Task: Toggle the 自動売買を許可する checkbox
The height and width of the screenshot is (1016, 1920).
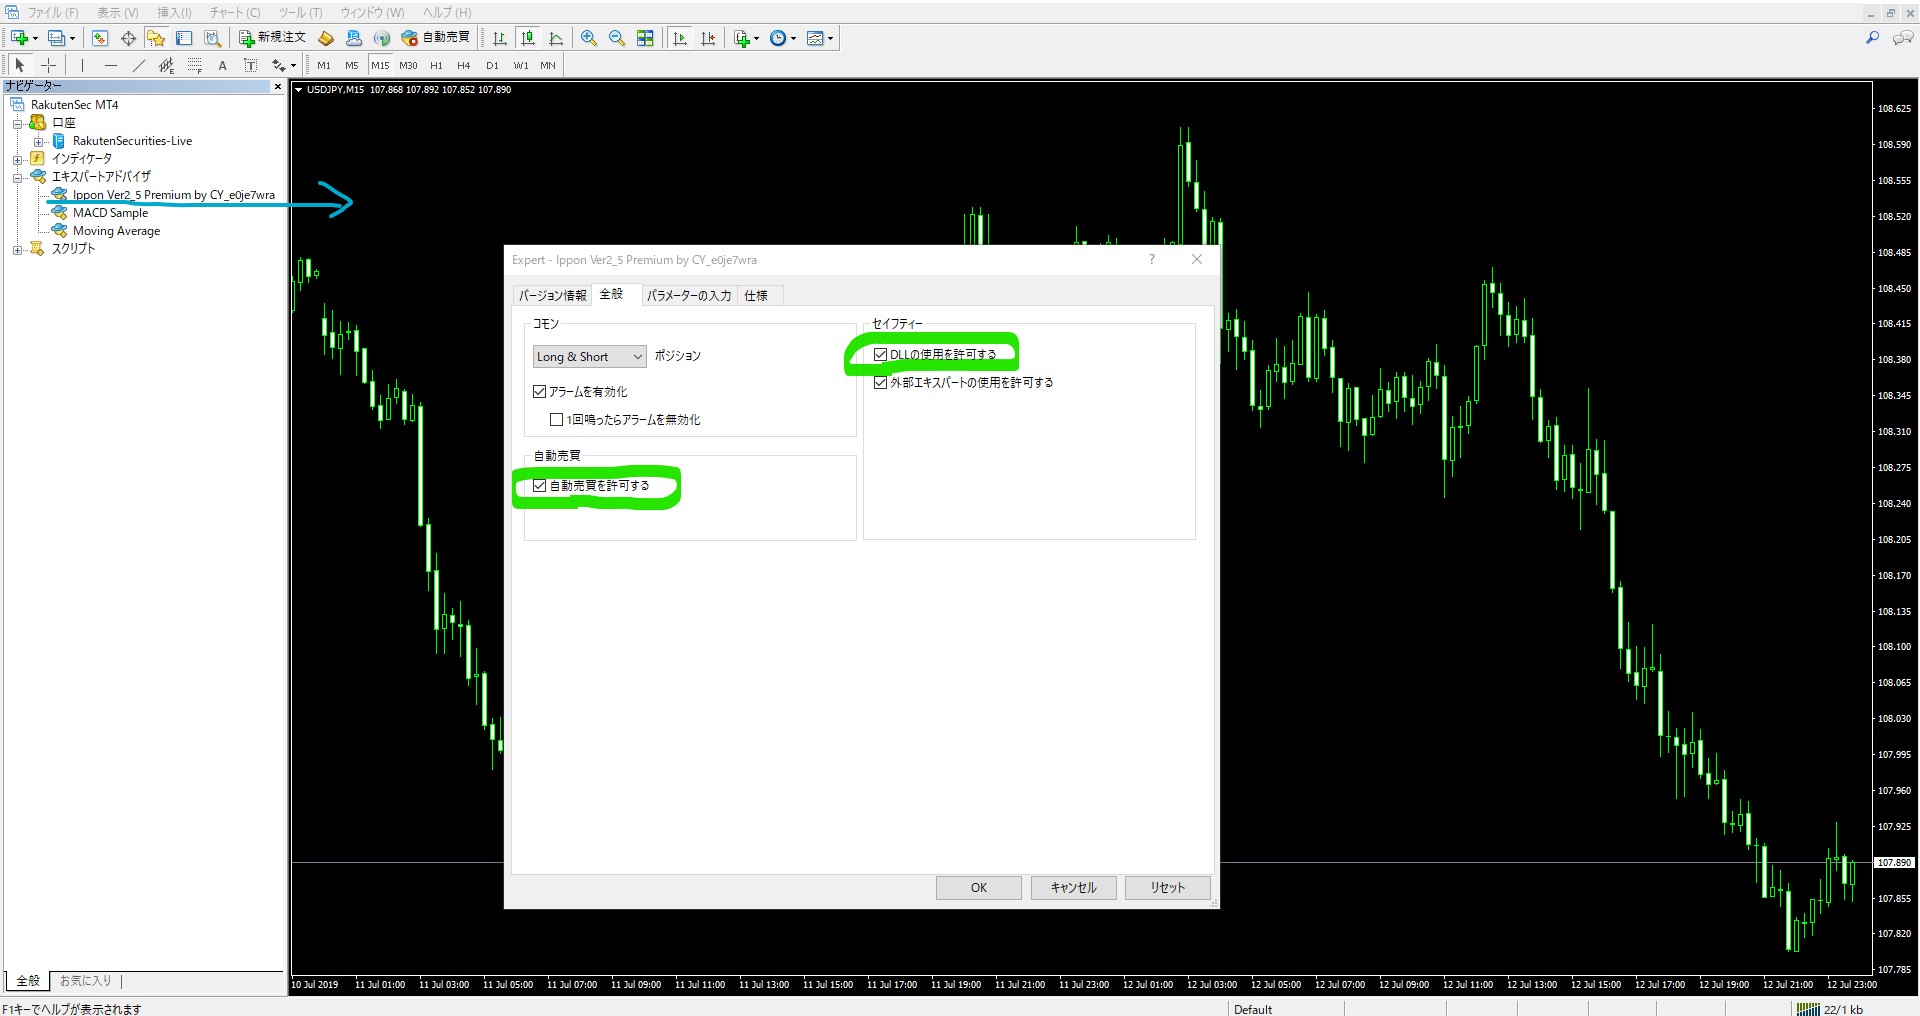Action: [x=540, y=486]
